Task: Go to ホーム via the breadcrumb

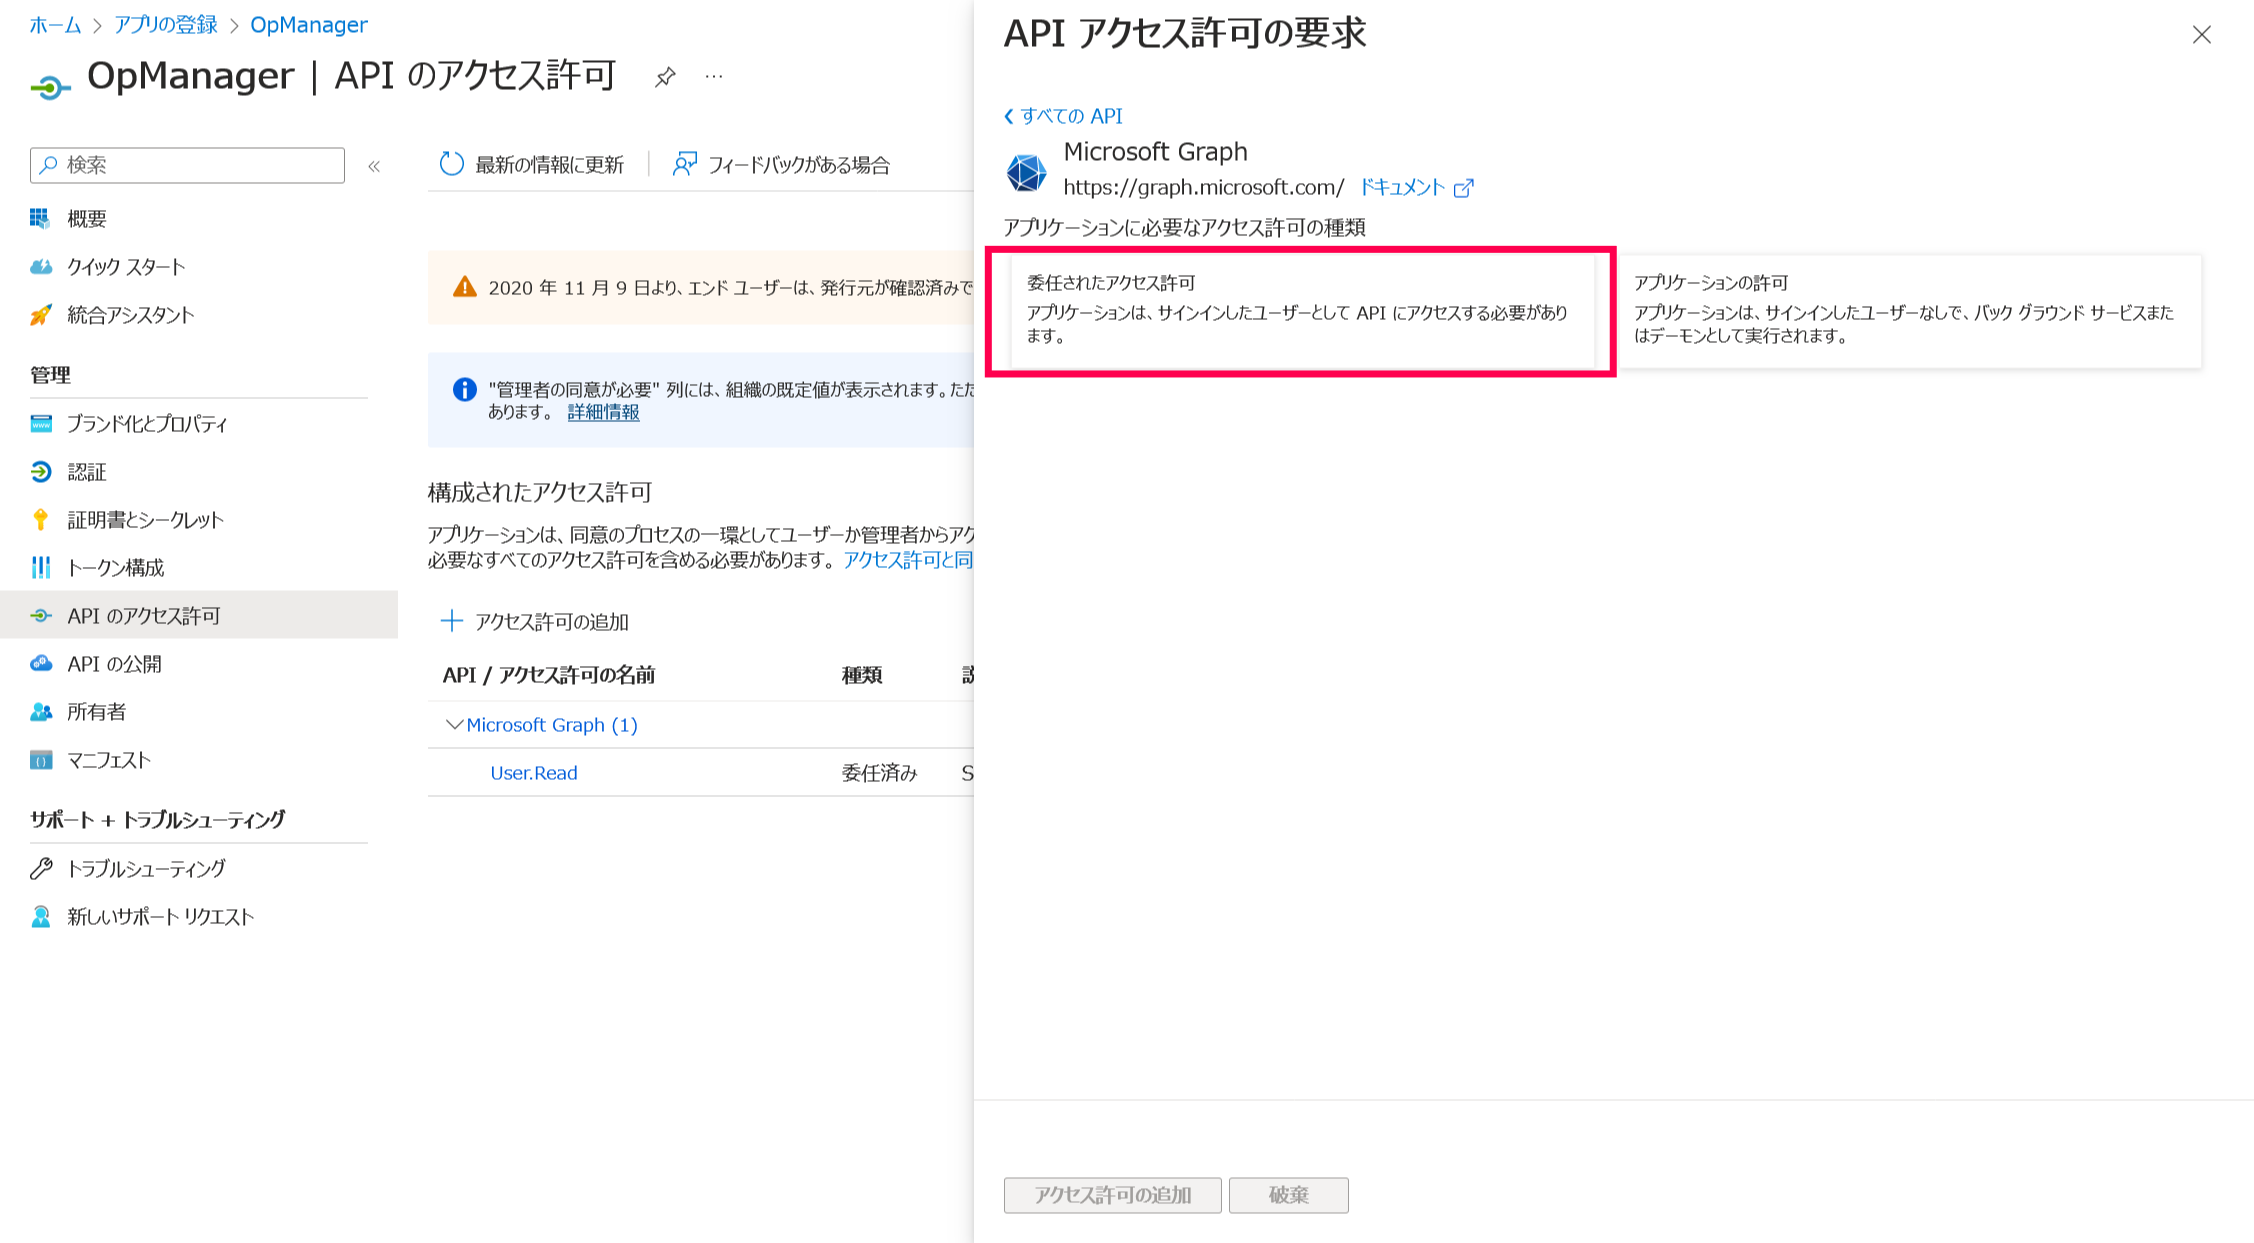Action: coord(56,24)
